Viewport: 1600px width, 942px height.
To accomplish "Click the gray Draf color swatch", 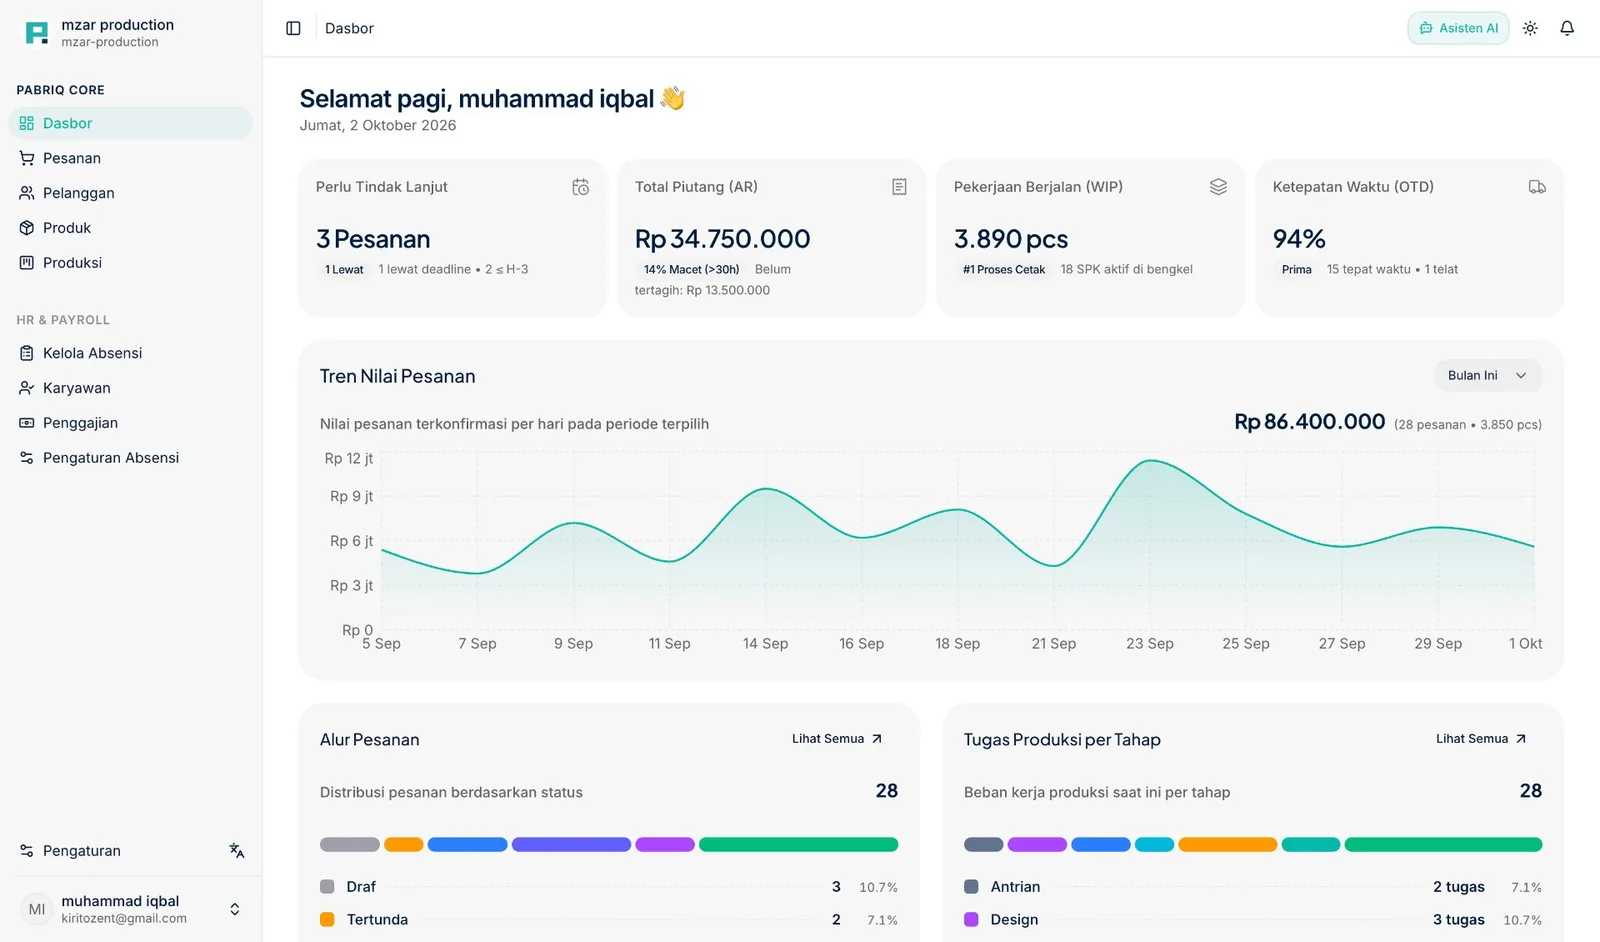I will (327, 887).
